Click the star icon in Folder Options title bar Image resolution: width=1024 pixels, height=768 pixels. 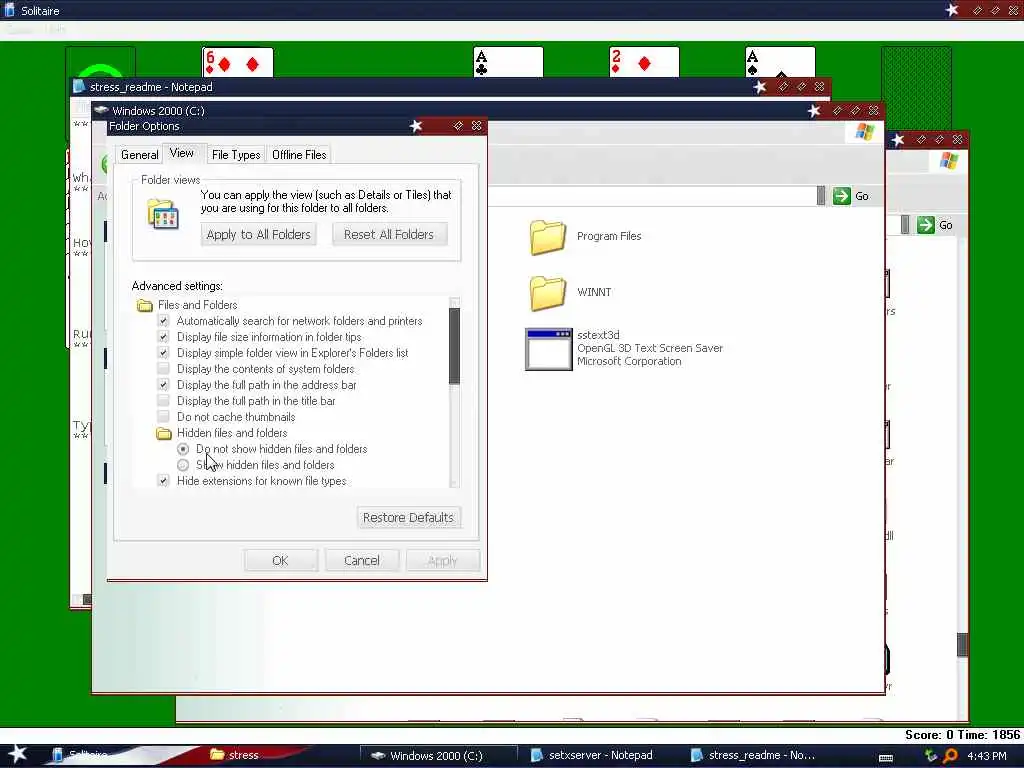tap(416, 125)
